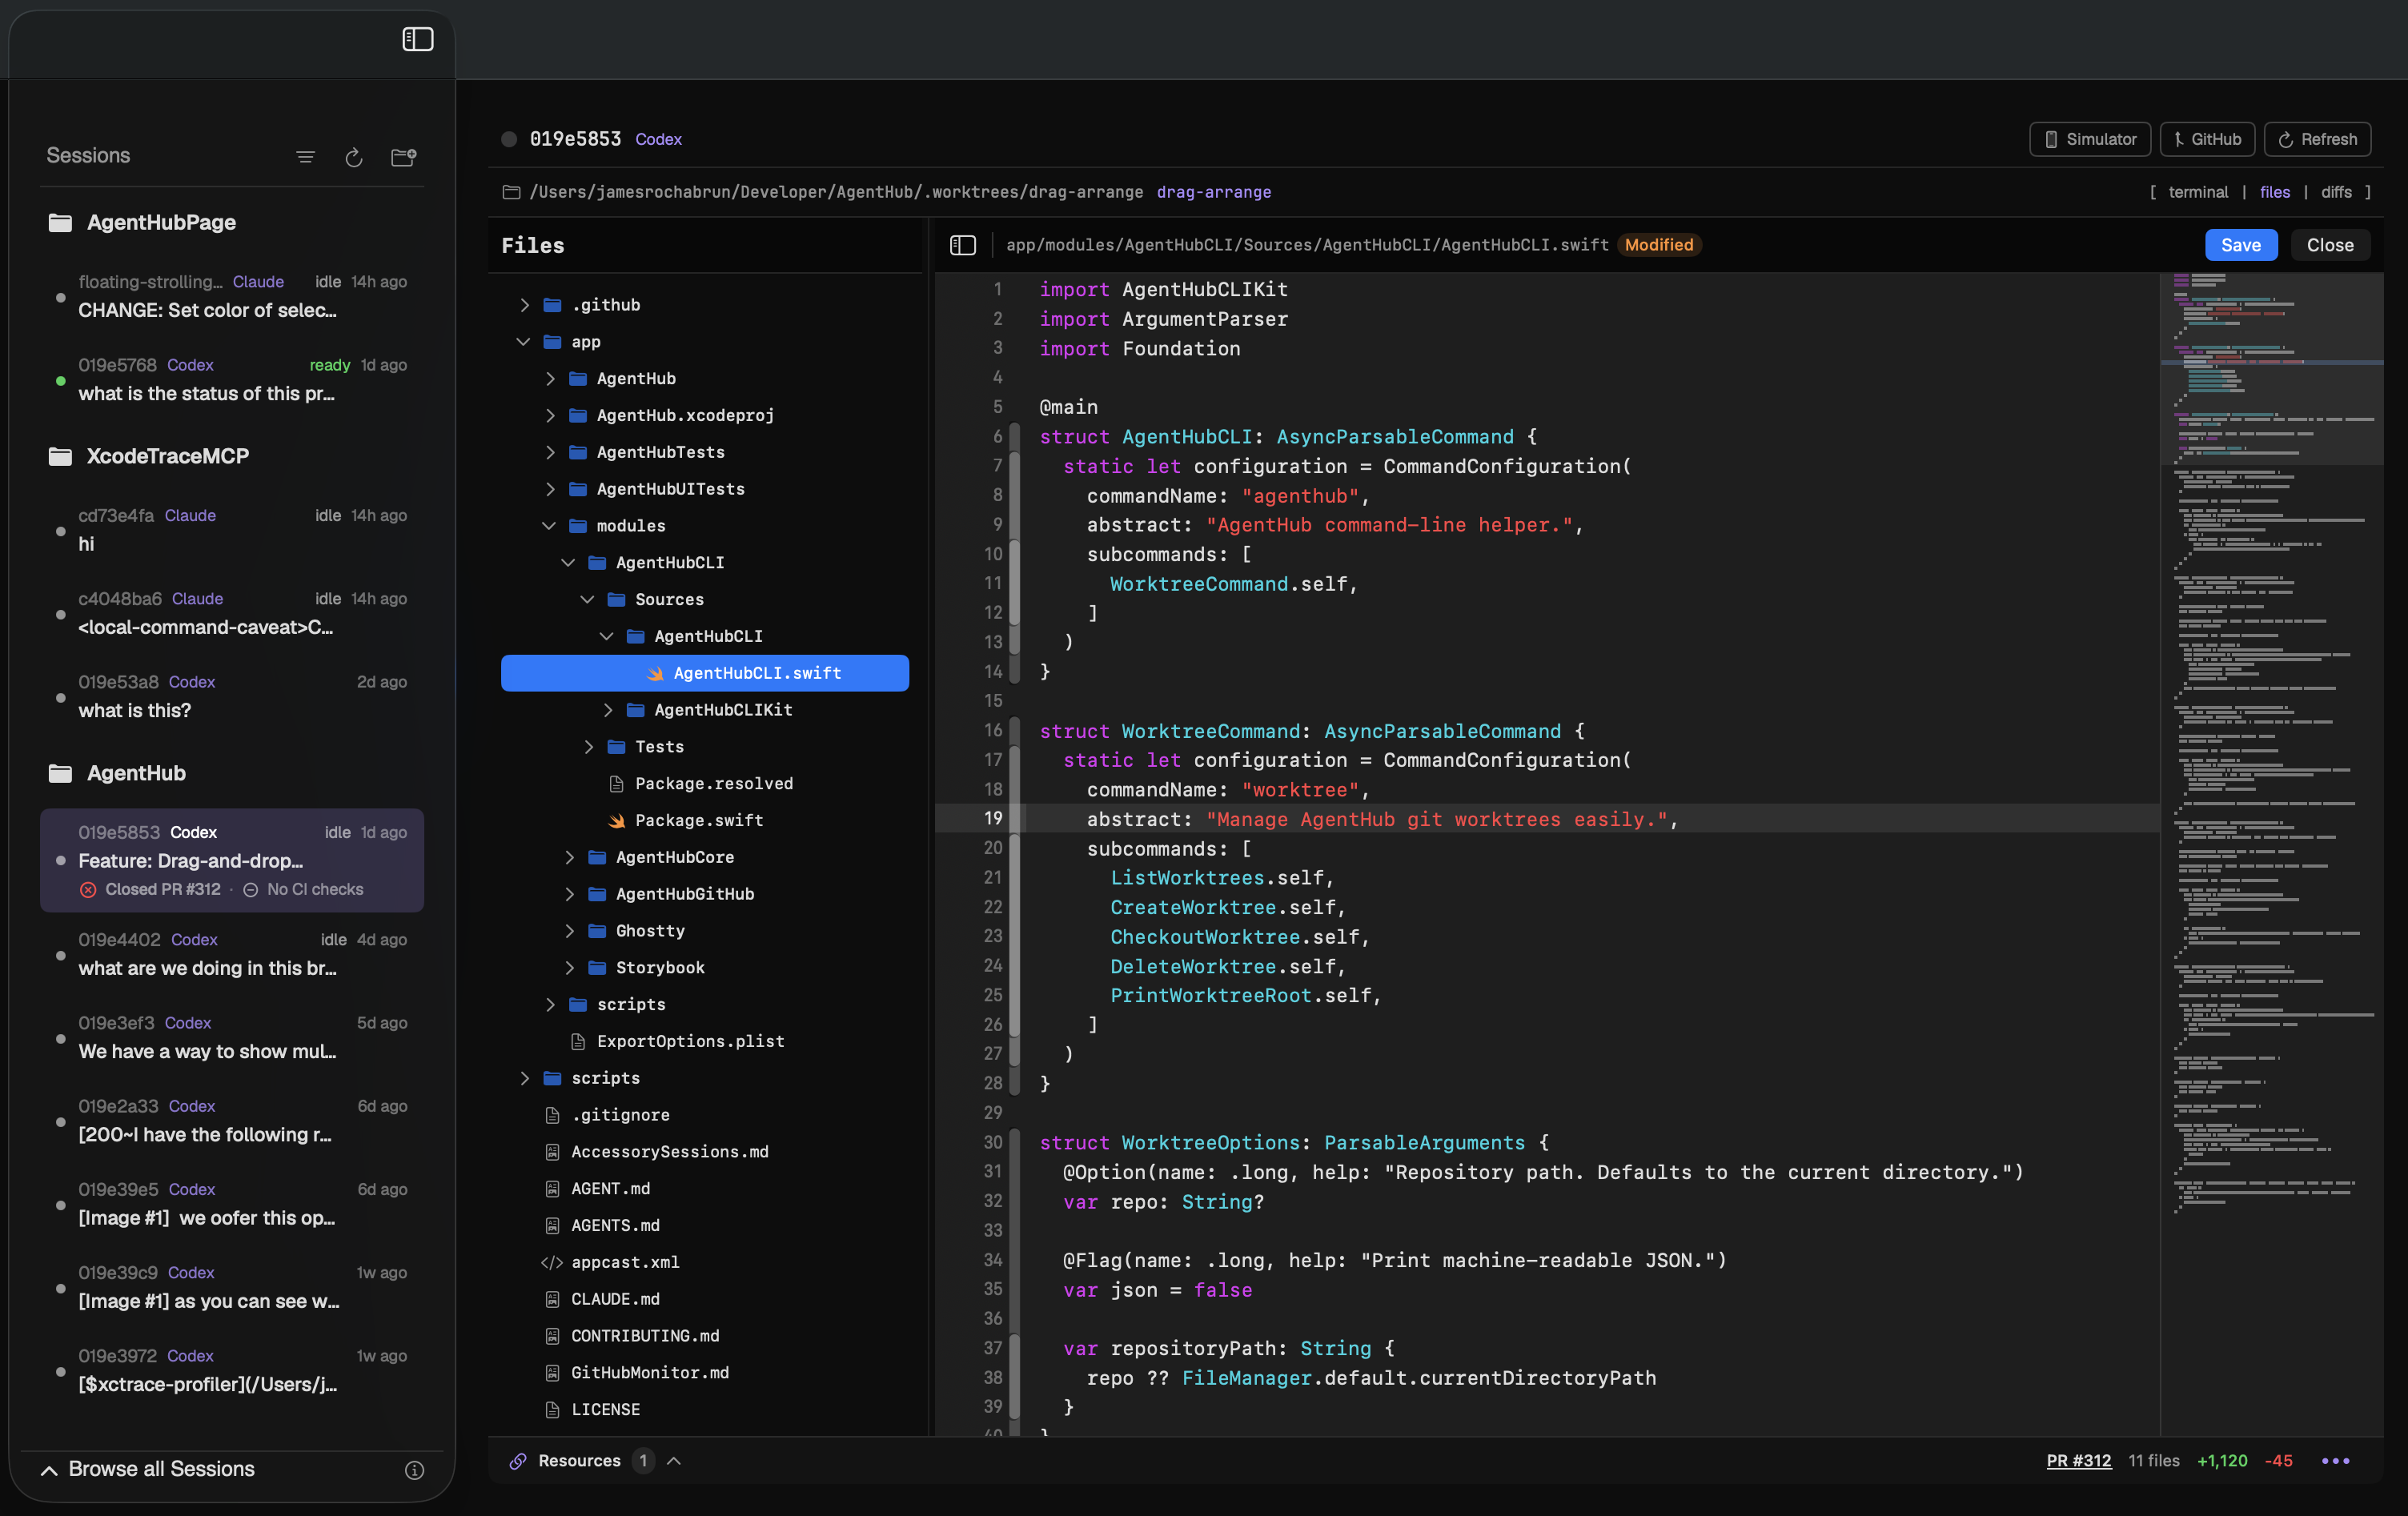Expand the Tests folder
2408x1516 pixels.
pyautogui.click(x=589, y=747)
